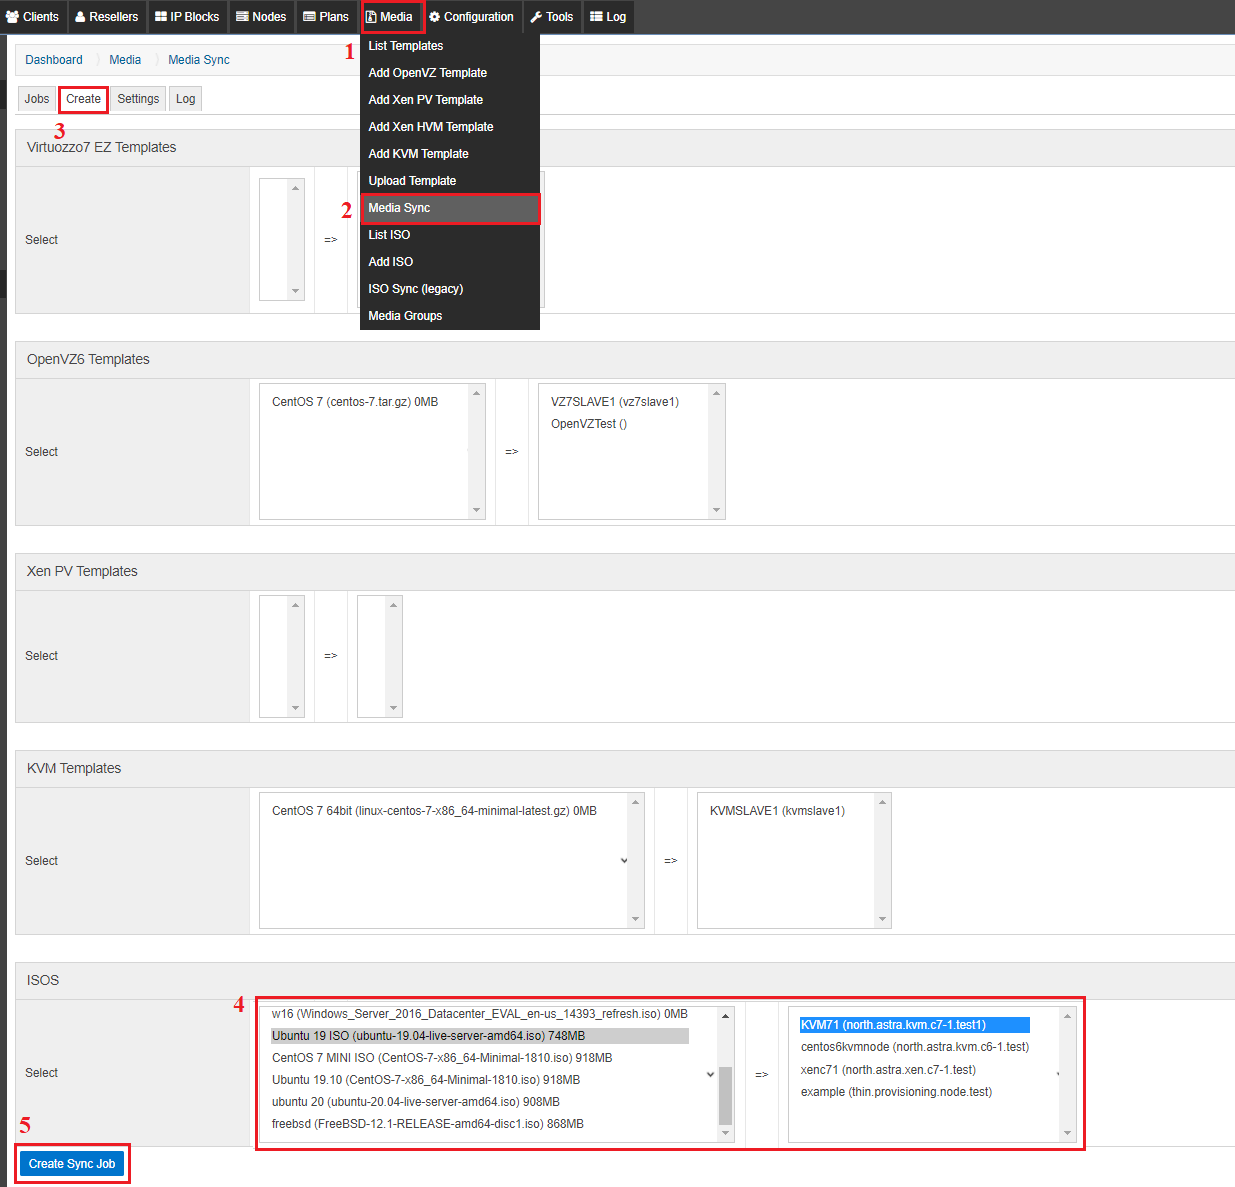Select Media Sync menu entry

(450, 208)
